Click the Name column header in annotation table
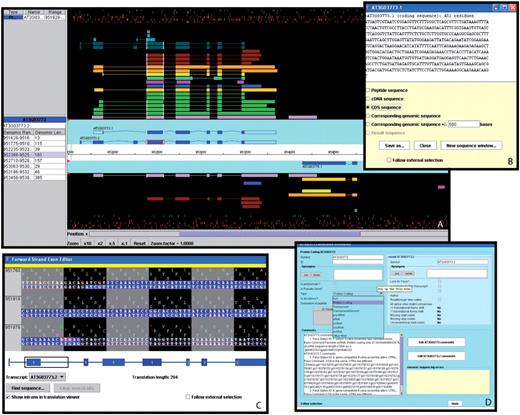The image size is (520, 415). click(x=34, y=12)
